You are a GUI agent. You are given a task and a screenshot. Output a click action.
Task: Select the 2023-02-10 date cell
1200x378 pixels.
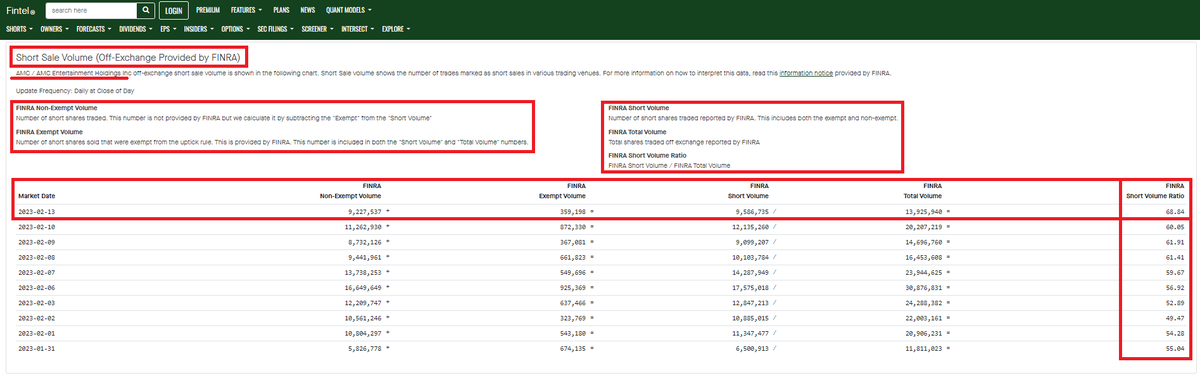[x=36, y=228]
